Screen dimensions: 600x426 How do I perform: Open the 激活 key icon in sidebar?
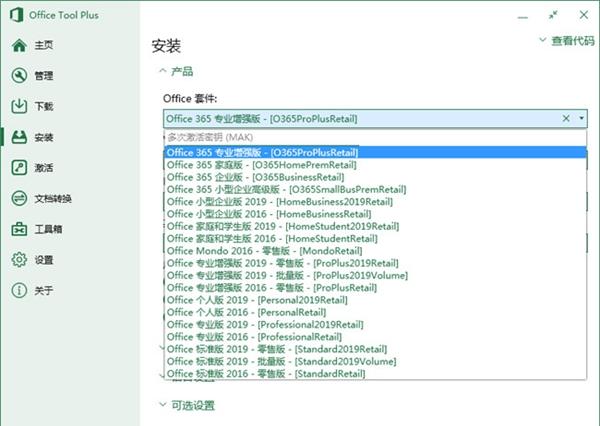click(19, 168)
